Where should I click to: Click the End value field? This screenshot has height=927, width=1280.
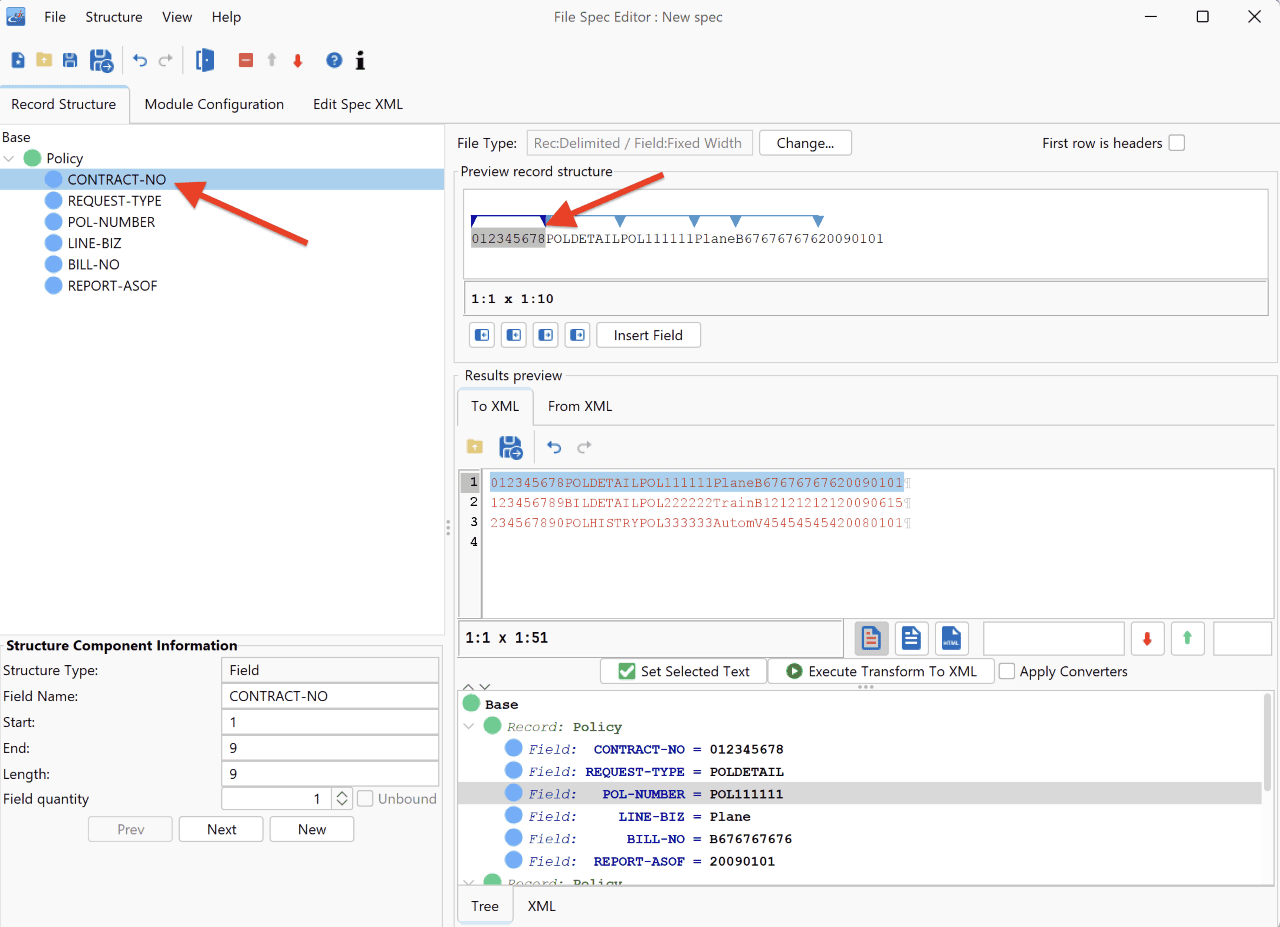tap(330, 748)
